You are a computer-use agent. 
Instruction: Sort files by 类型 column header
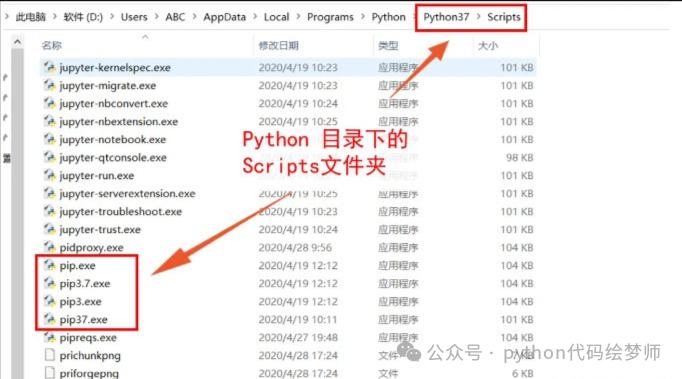pyautogui.click(x=388, y=45)
